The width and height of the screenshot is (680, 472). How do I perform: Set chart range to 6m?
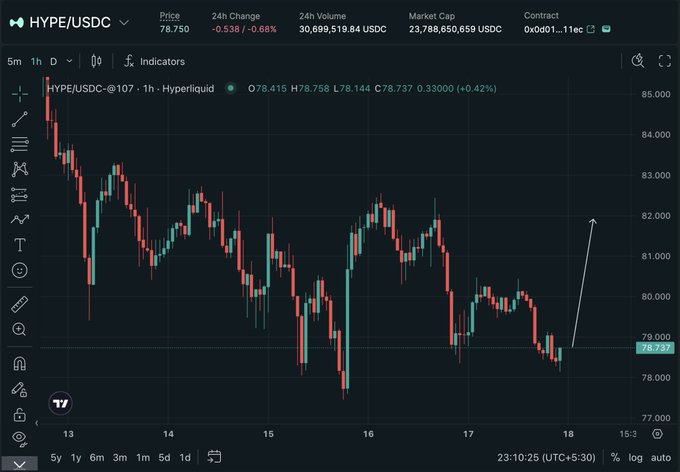(97, 458)
